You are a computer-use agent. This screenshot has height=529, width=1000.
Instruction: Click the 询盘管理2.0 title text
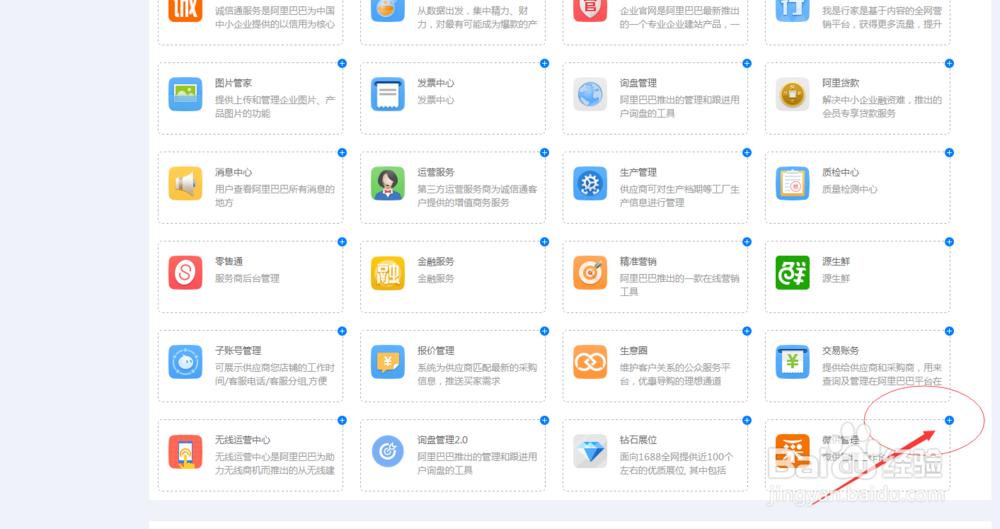[443, 440]
